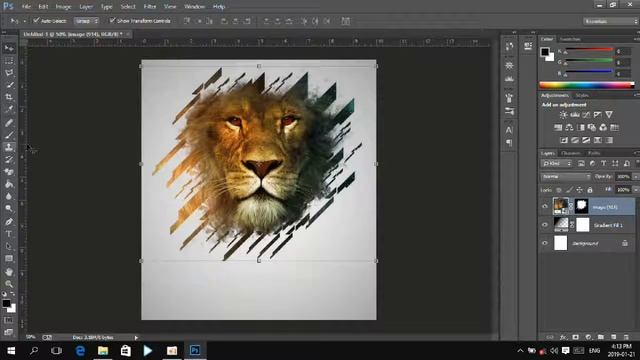This screenshot has height=360, width=640.
Task: Open Windows Start menu
Action: pos(11,351)
